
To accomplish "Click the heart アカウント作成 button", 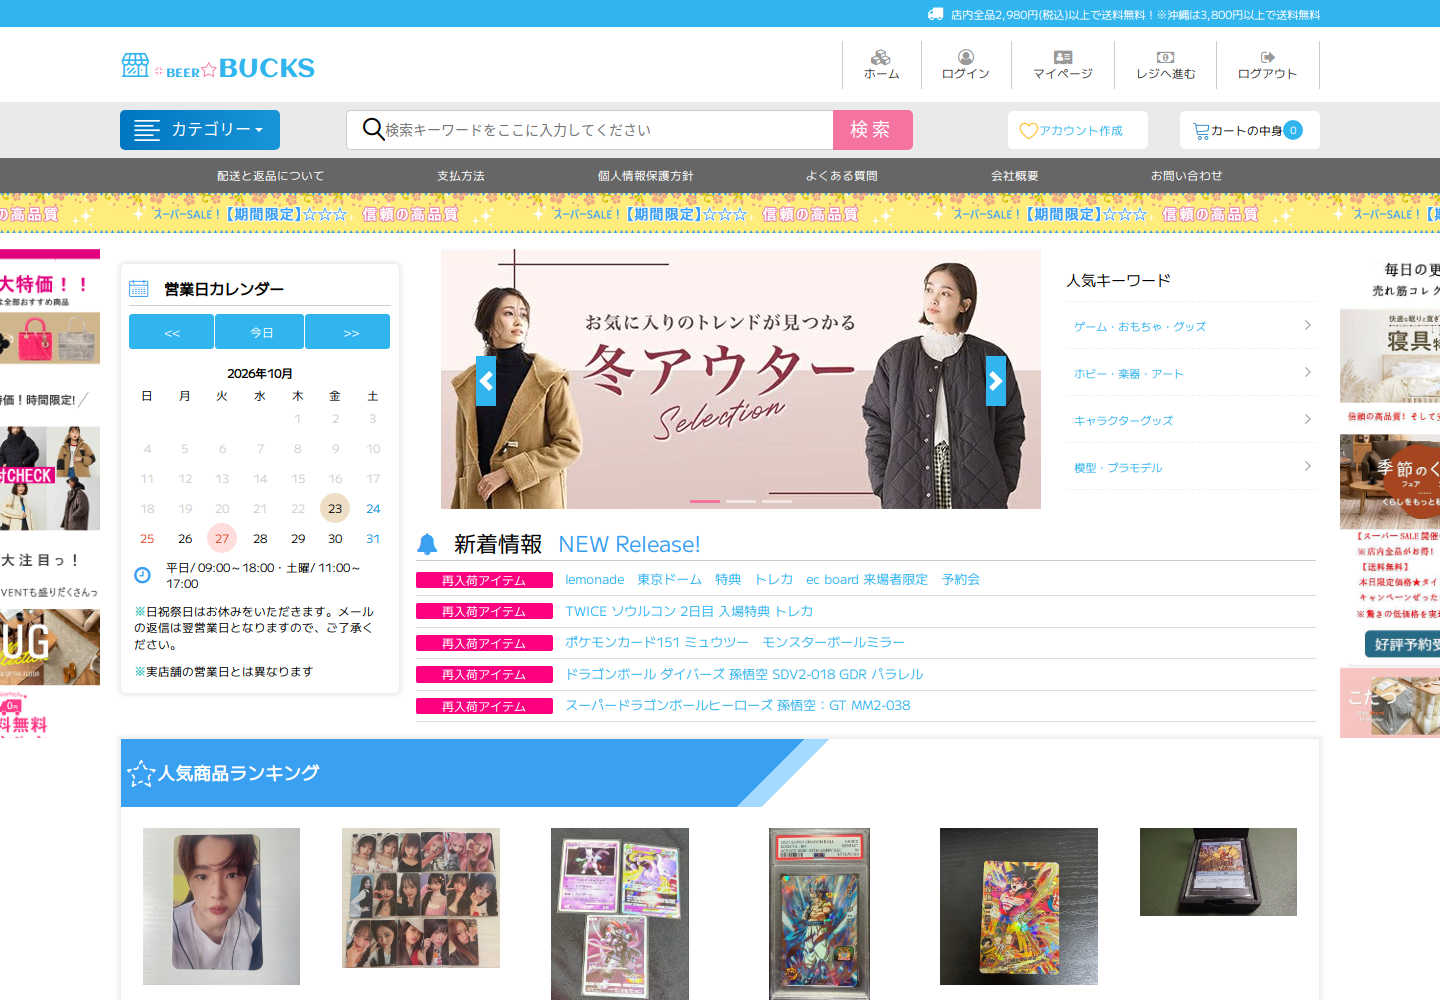I will pyautogui.click(x=1077, y=130).
